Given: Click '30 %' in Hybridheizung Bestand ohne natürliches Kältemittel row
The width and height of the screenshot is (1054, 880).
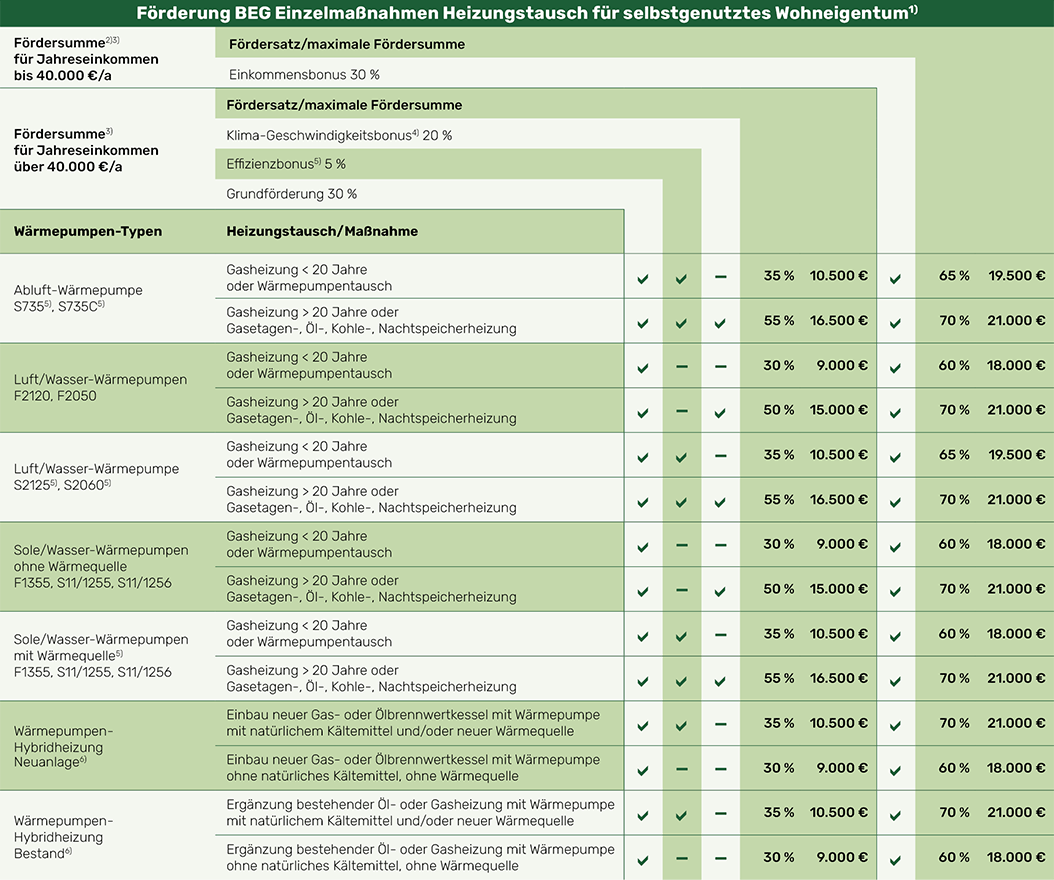Looking at the screenshot, I should [x=778, y=857].
